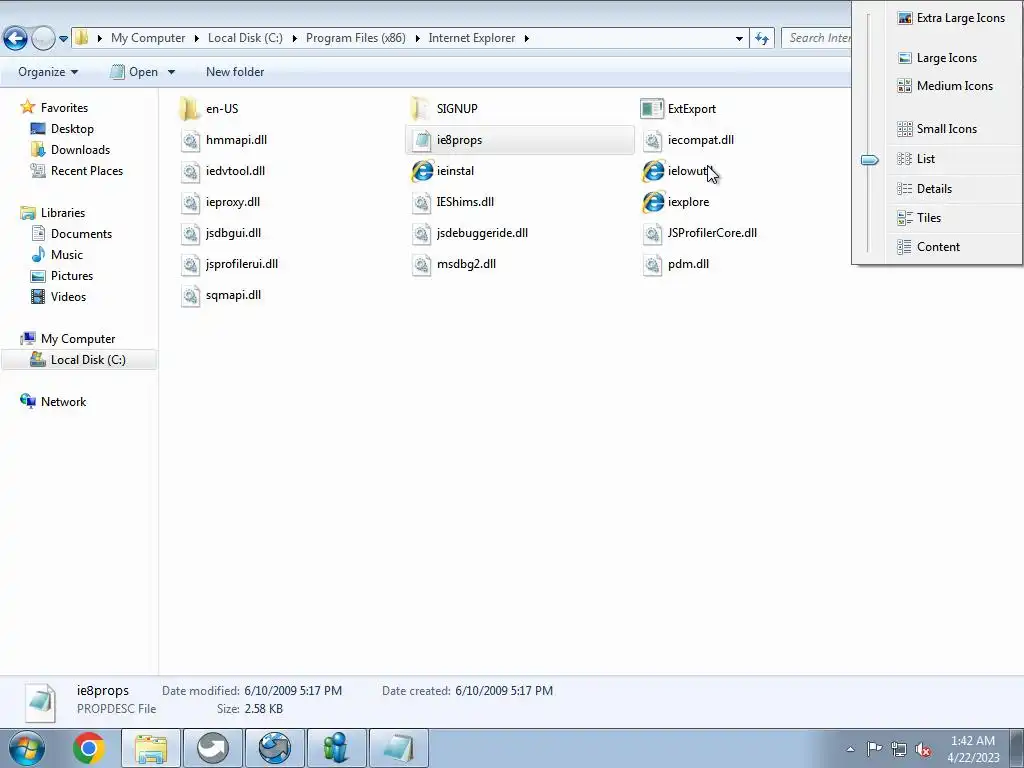Select iedvtool.dll file icon
Viewport: 1024px width, 768px height.
[190, 171]
